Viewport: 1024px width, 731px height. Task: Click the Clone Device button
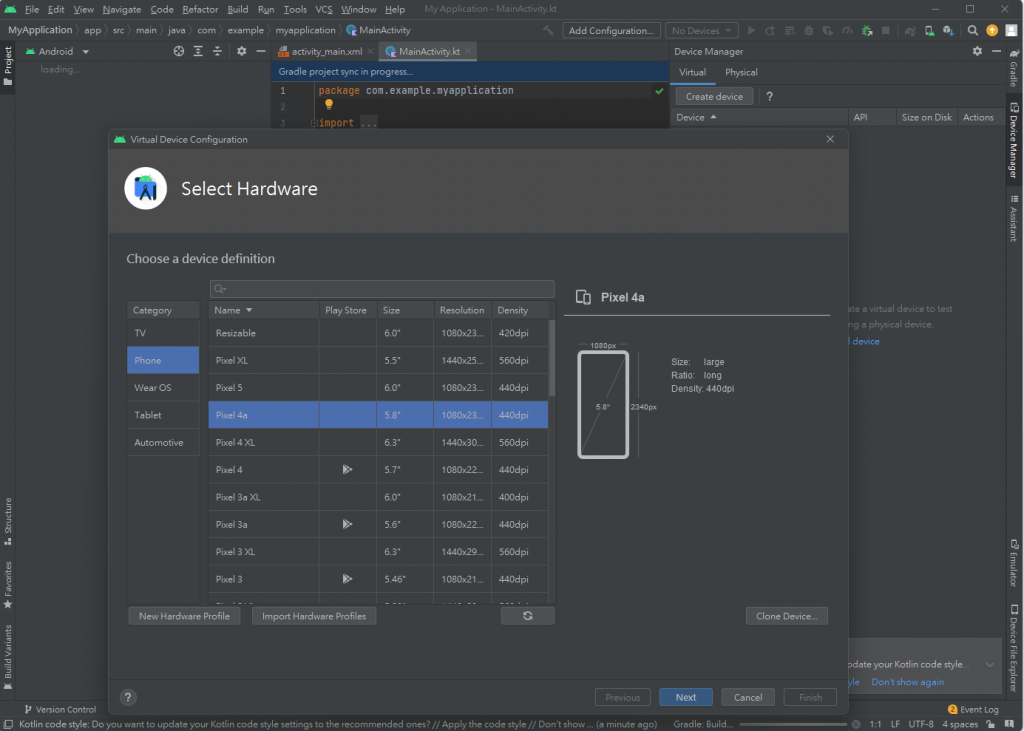787,616
